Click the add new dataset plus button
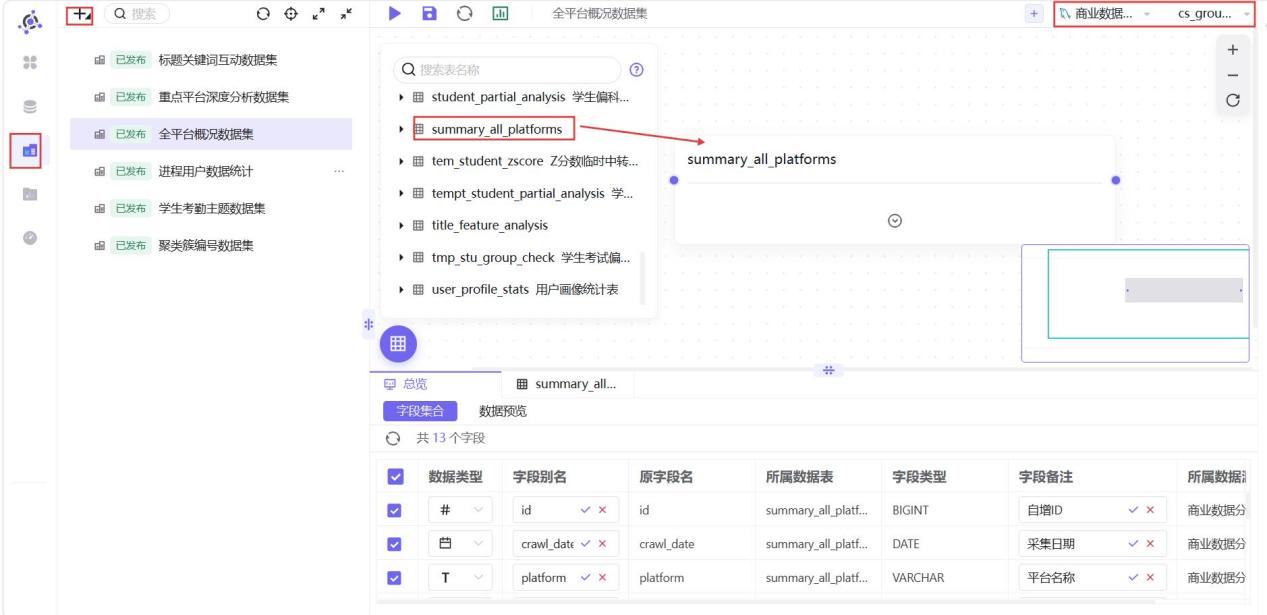 [x=80, y=14]
